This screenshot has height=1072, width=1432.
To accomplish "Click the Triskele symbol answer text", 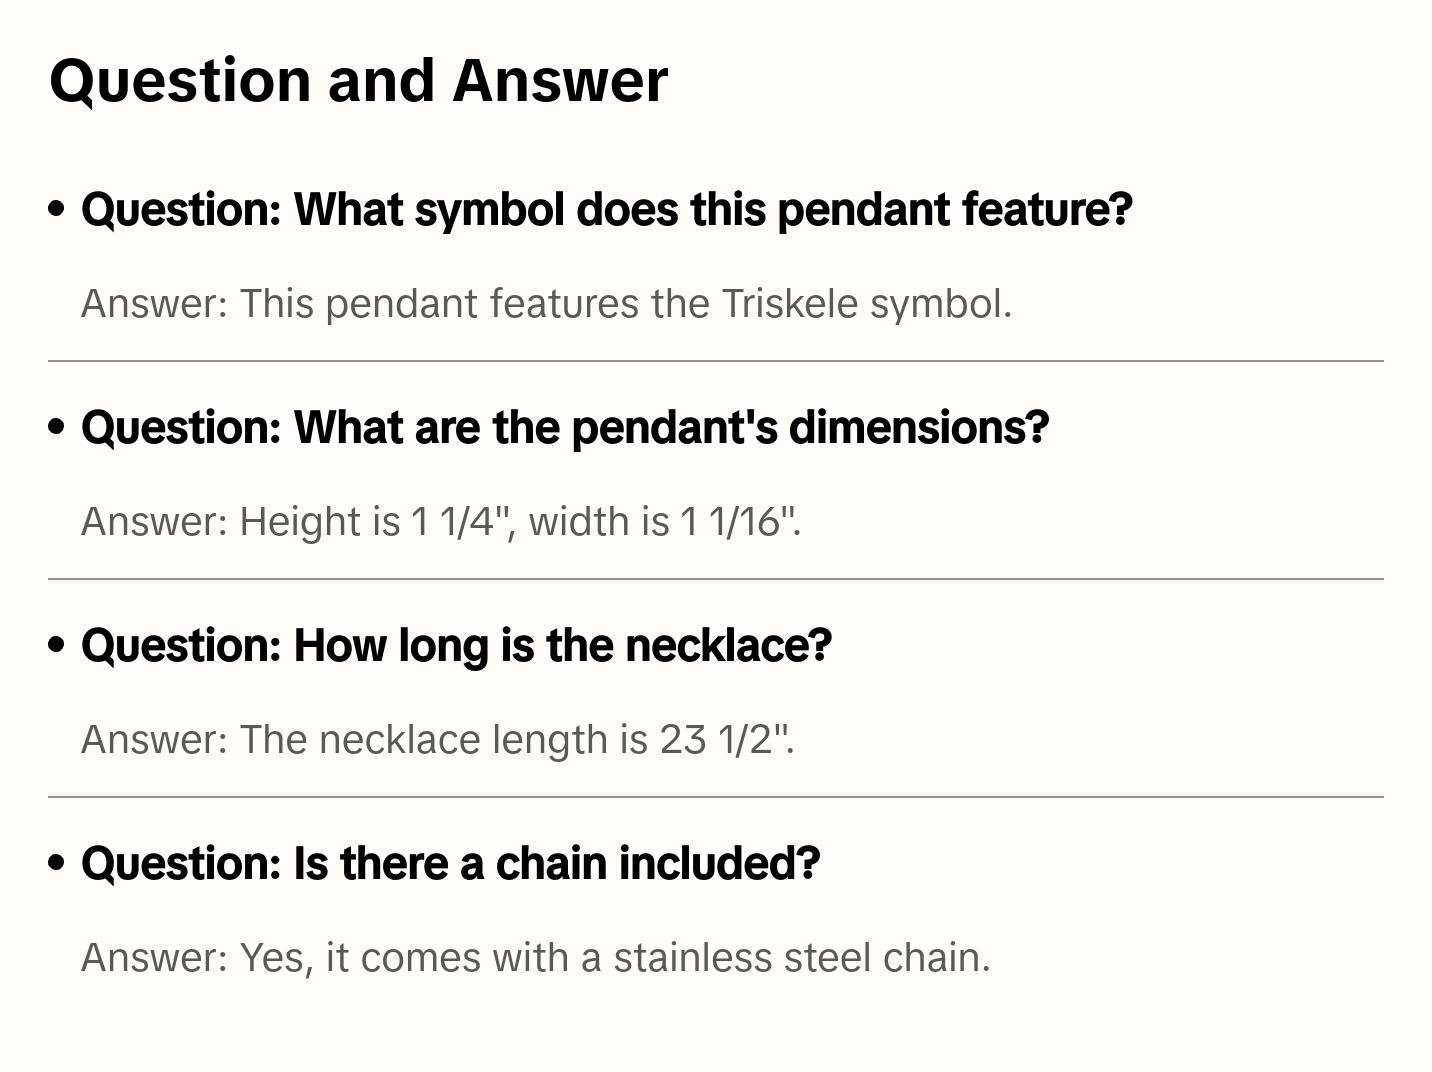I will (x=546, y=304).
